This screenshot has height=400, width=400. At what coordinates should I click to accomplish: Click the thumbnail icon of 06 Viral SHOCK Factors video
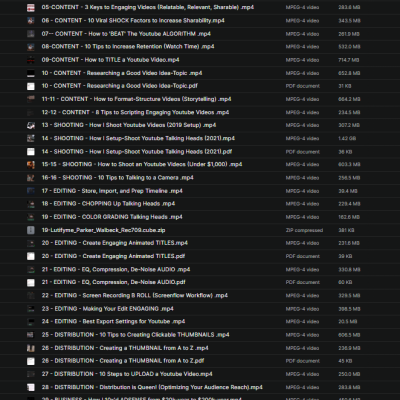pyautogui.click(x=31, y=21)
